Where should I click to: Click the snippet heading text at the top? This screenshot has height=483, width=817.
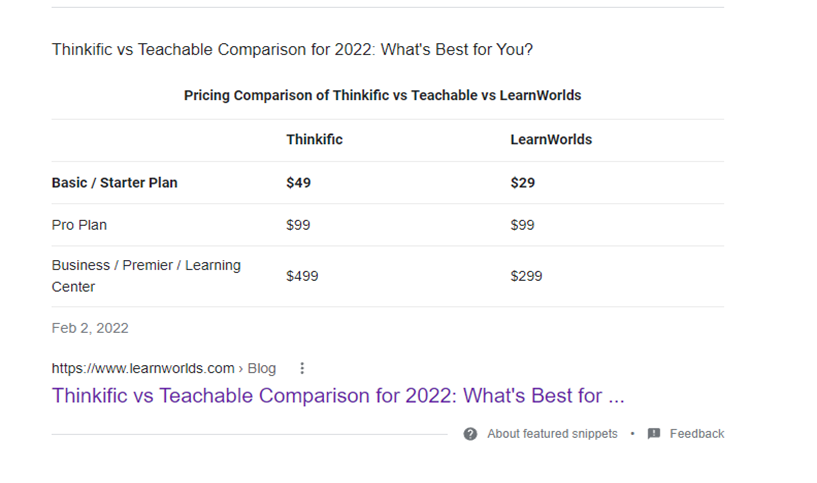tap(292, 49)
